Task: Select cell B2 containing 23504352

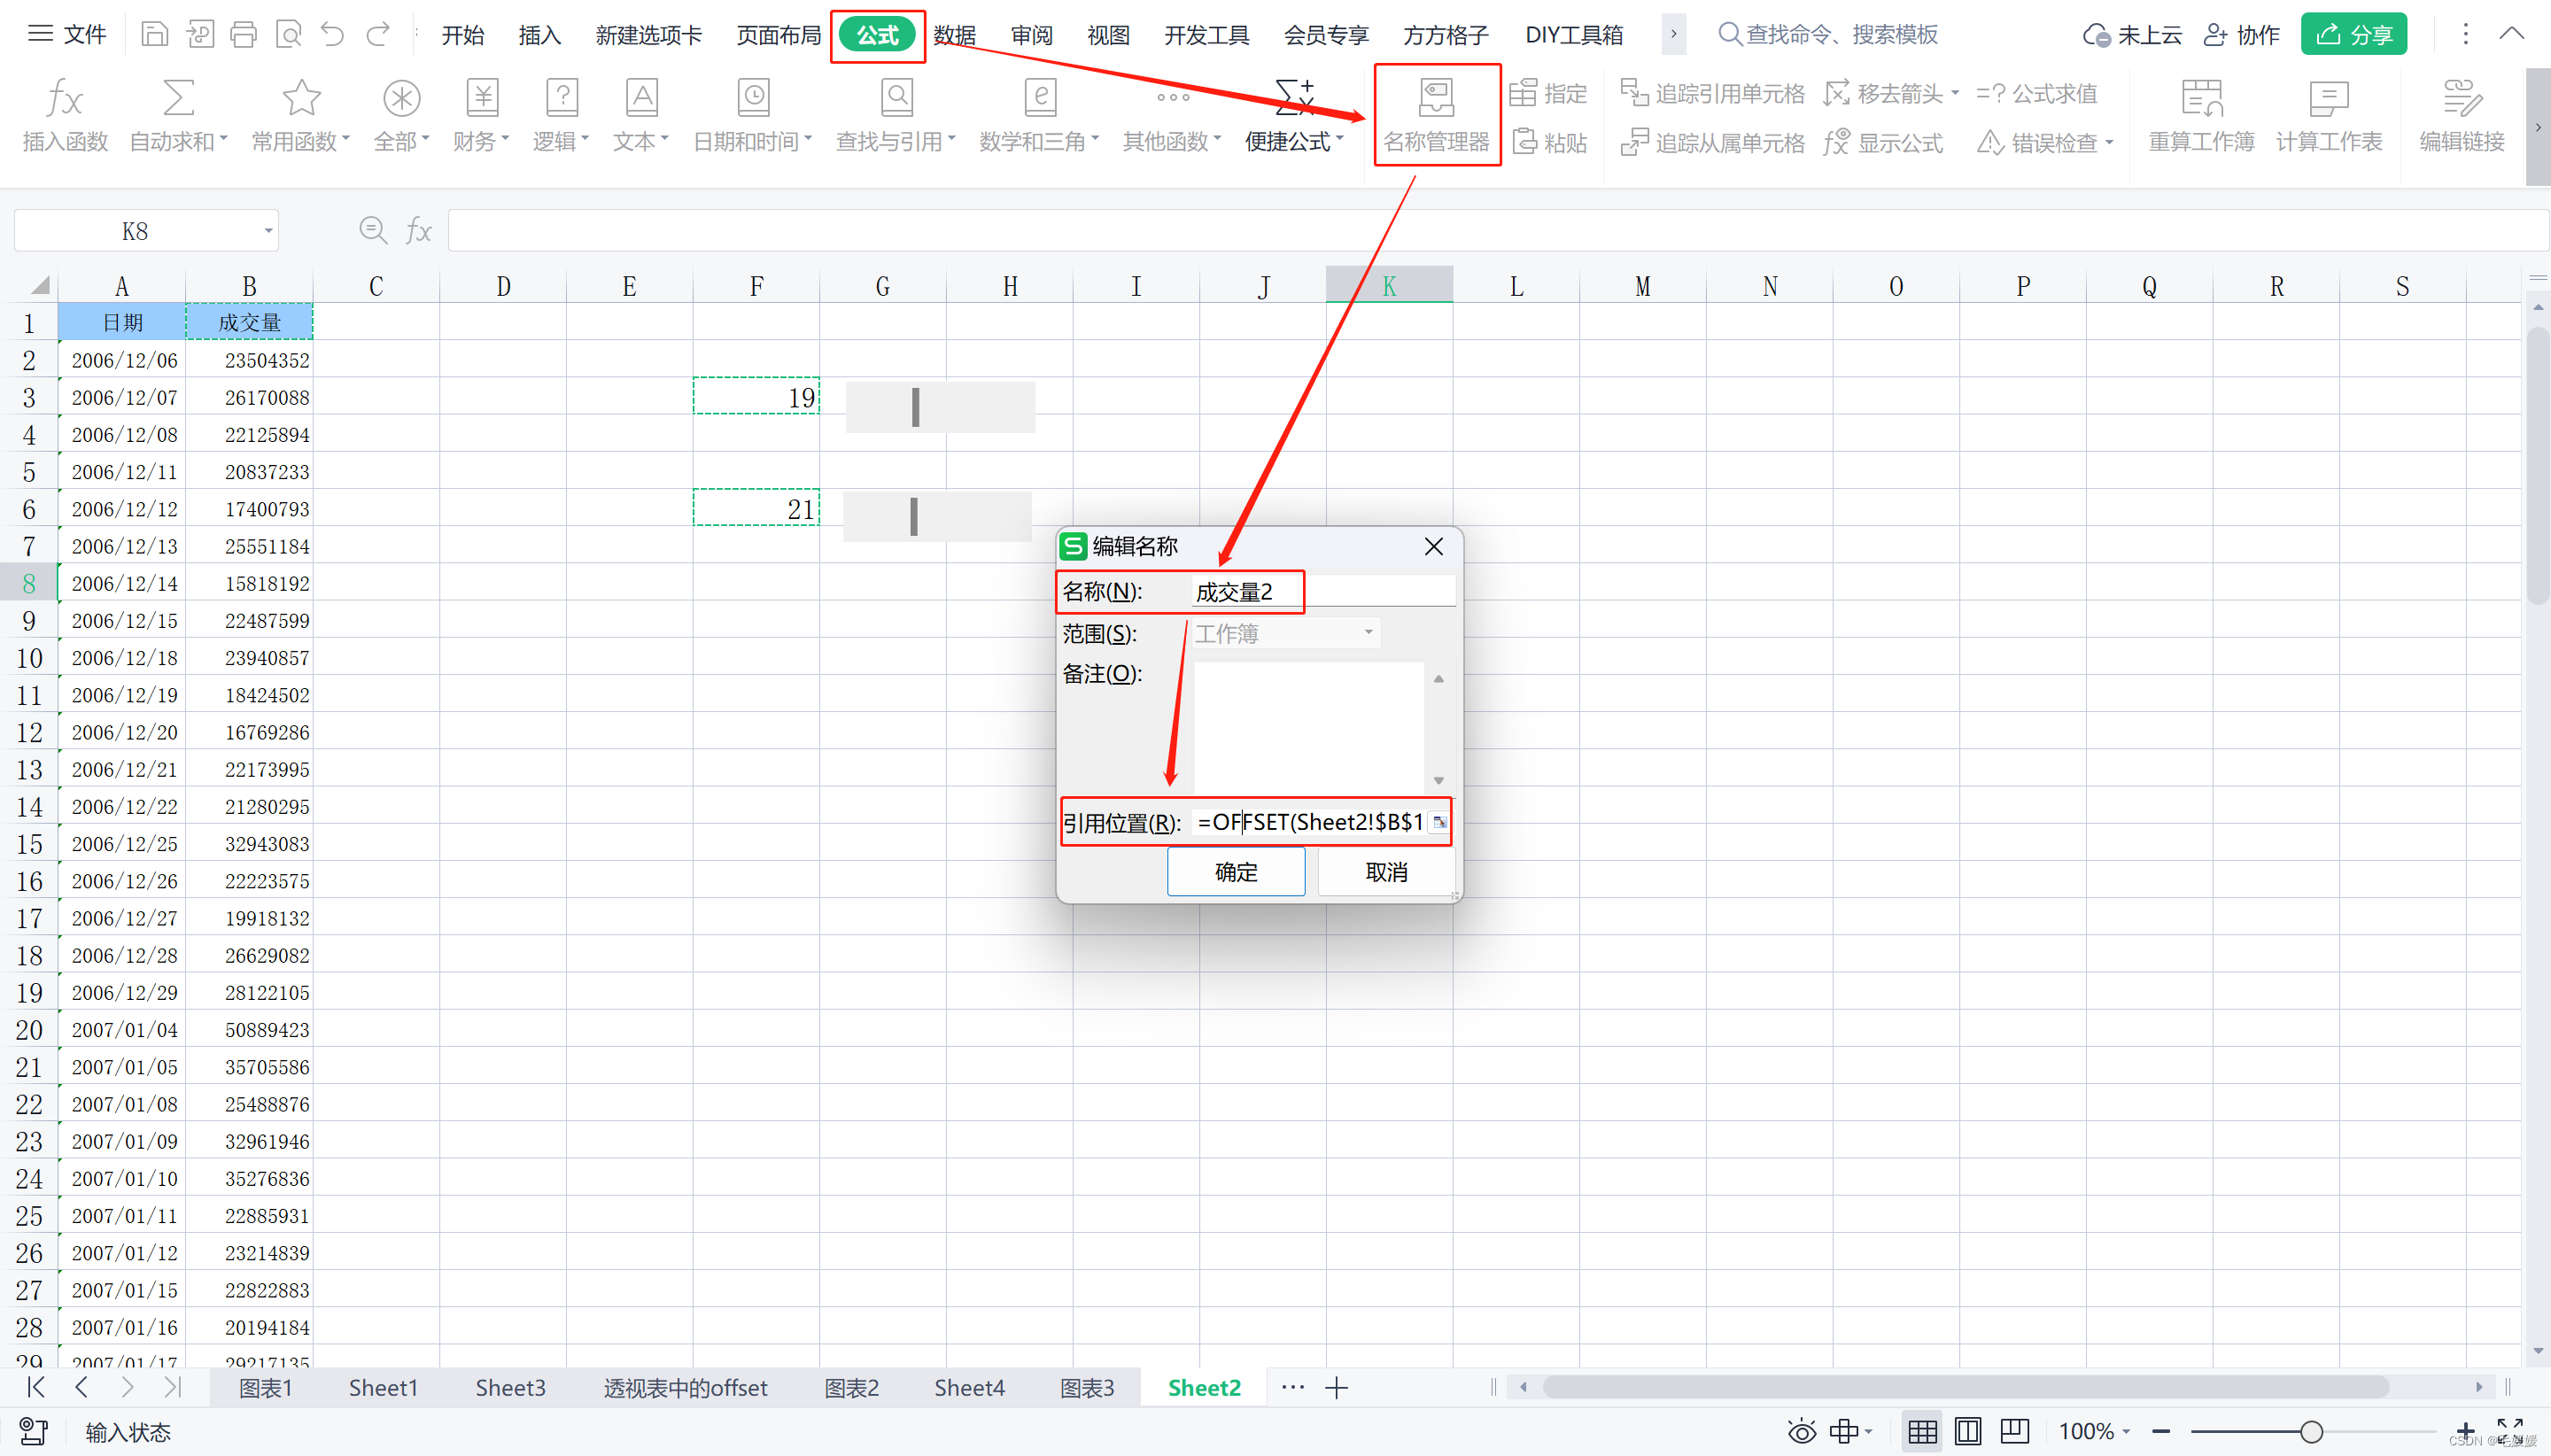Action: tap(249, 360)
